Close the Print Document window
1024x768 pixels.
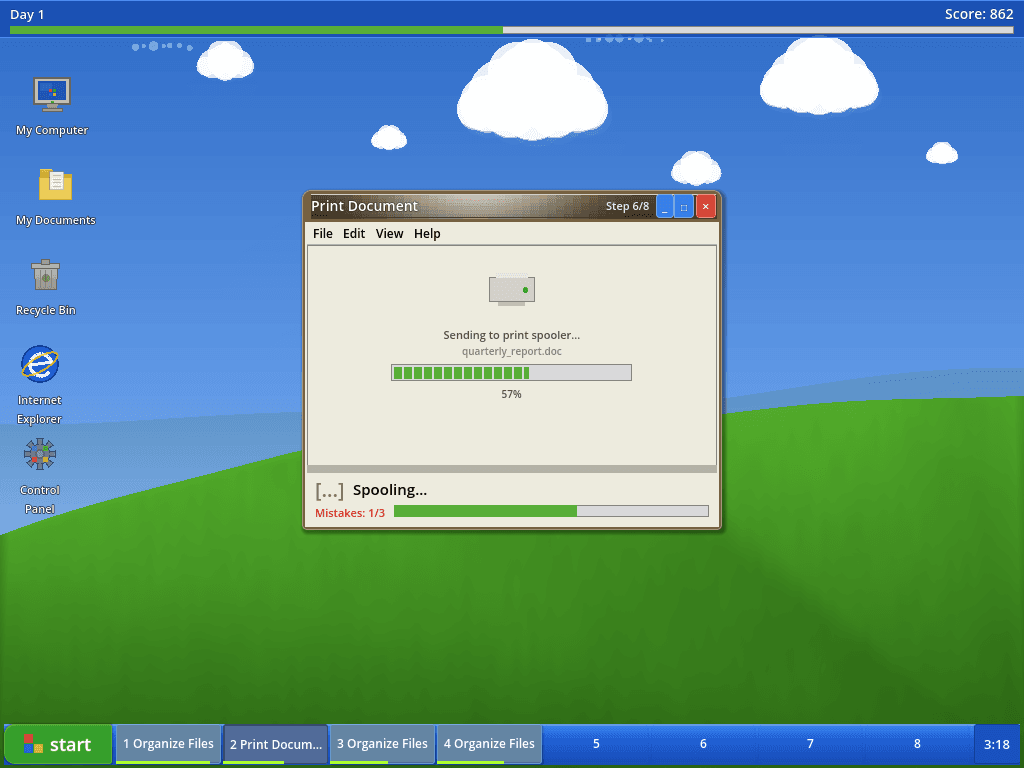tap(705, 206)
